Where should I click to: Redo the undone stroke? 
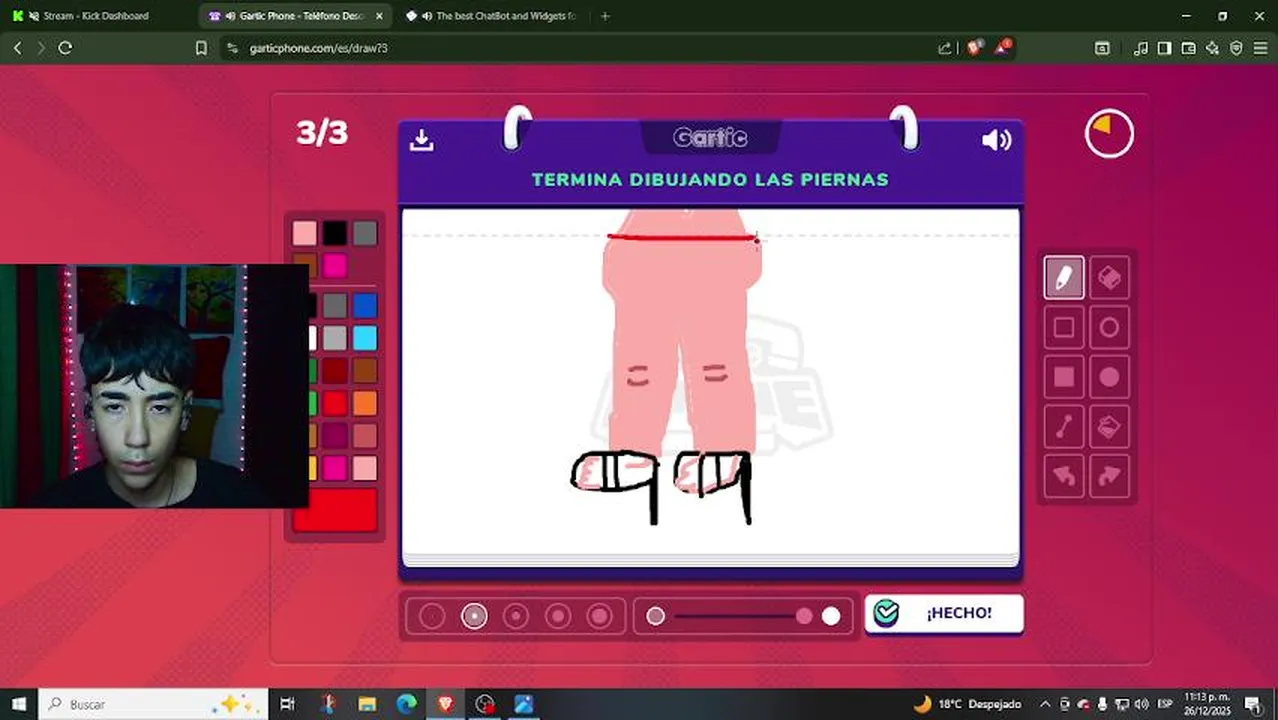(x=1110, y=477)
